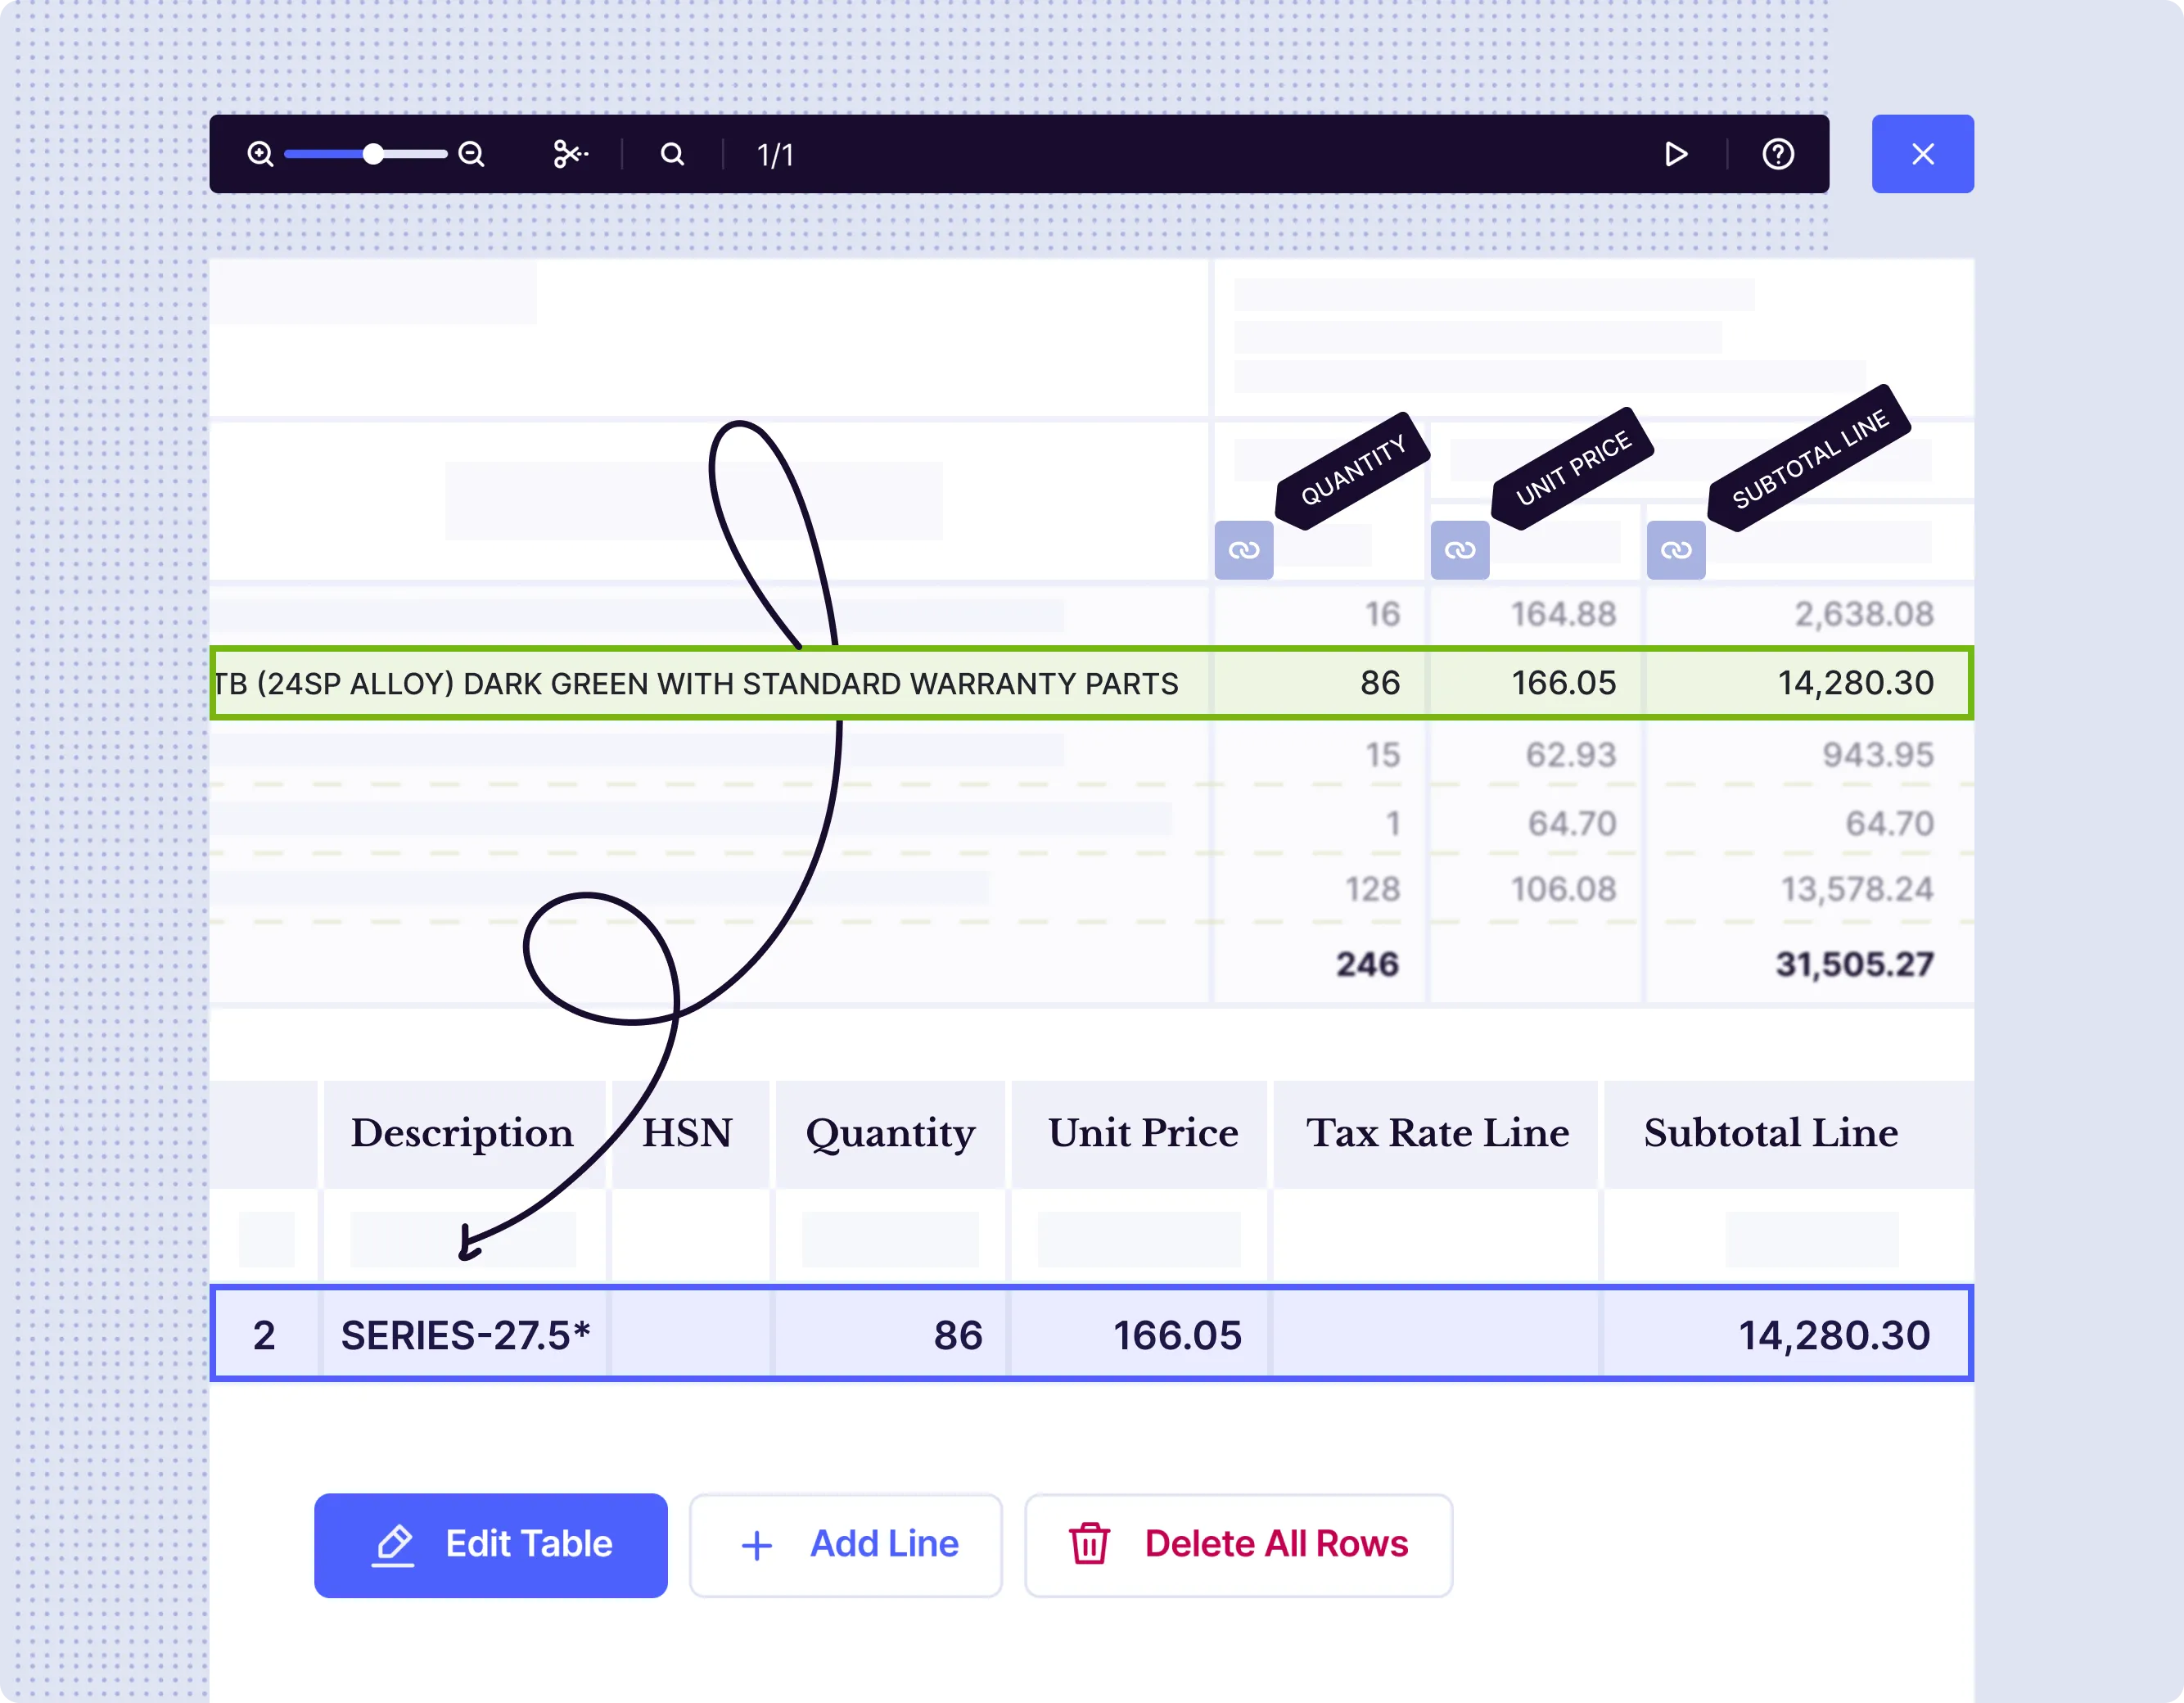Image resolution: width=2184 pixels, height=1703 pixels.
Task: Click the Edit Table button
Action: pos(490,1544)
